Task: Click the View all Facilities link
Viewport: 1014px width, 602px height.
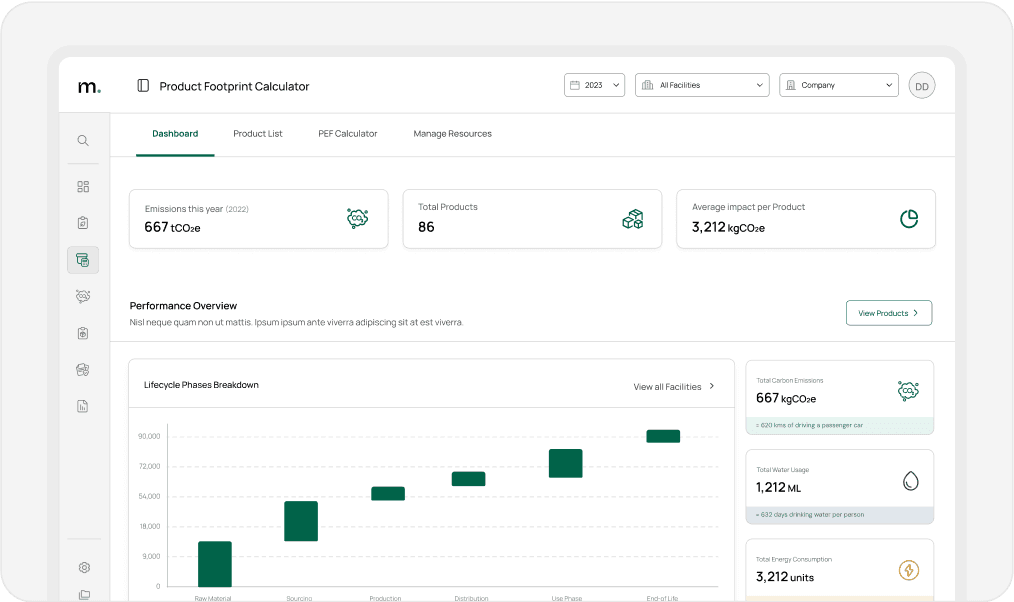Action: pyautogui.click(x=674, y=387)
